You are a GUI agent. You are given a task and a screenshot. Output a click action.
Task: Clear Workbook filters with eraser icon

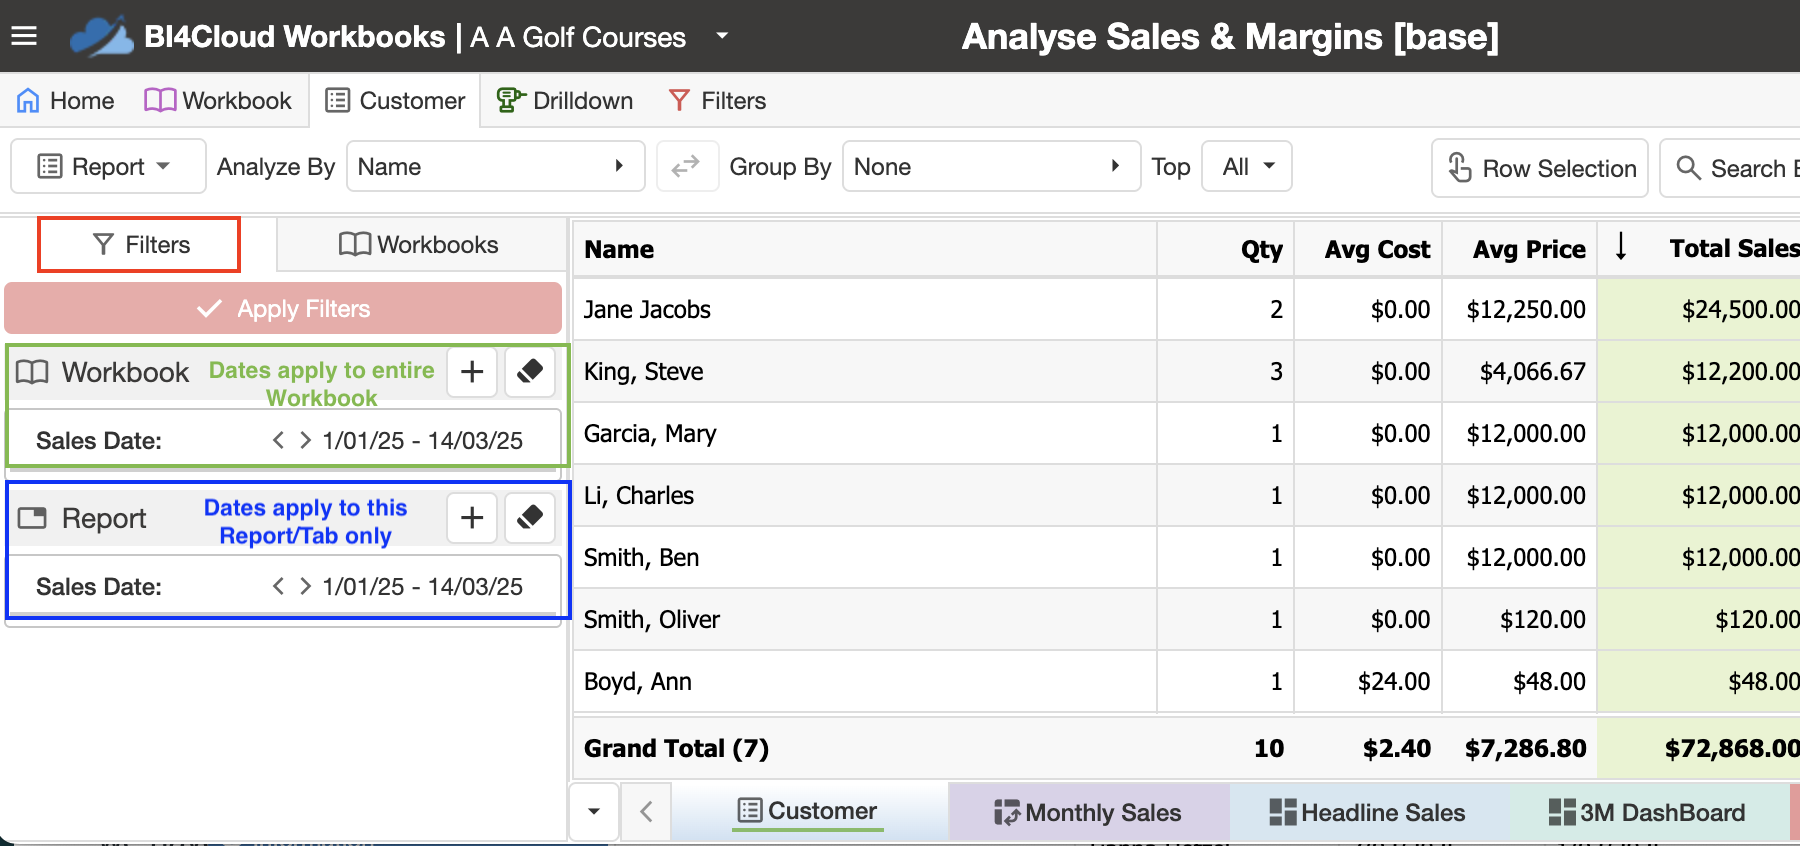530,372
